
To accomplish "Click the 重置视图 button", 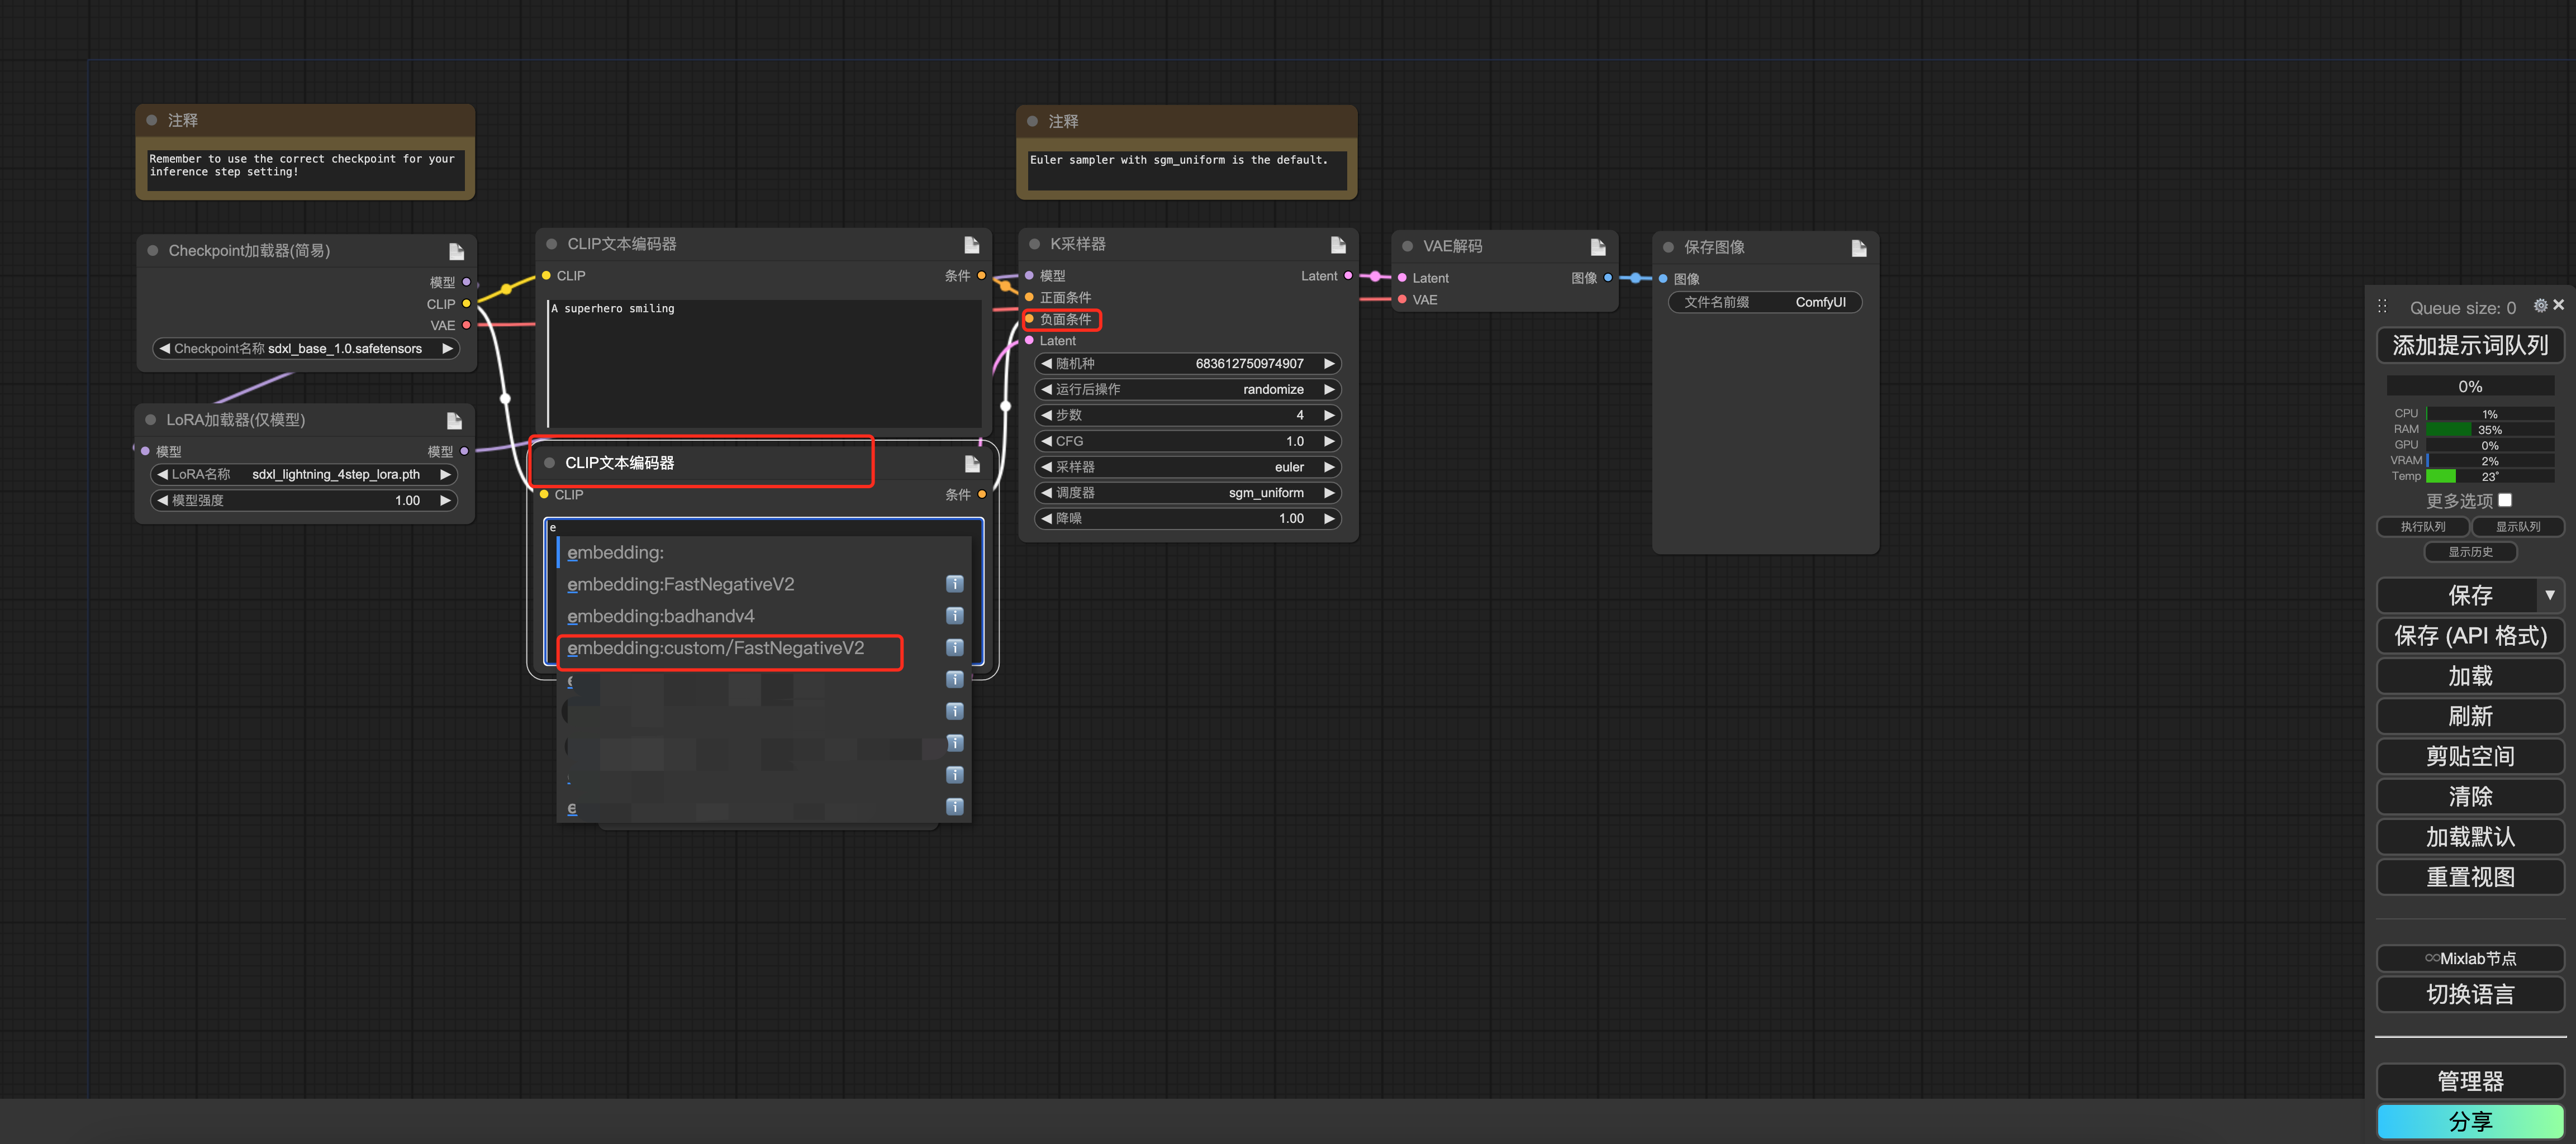I will coord(2469,877).
